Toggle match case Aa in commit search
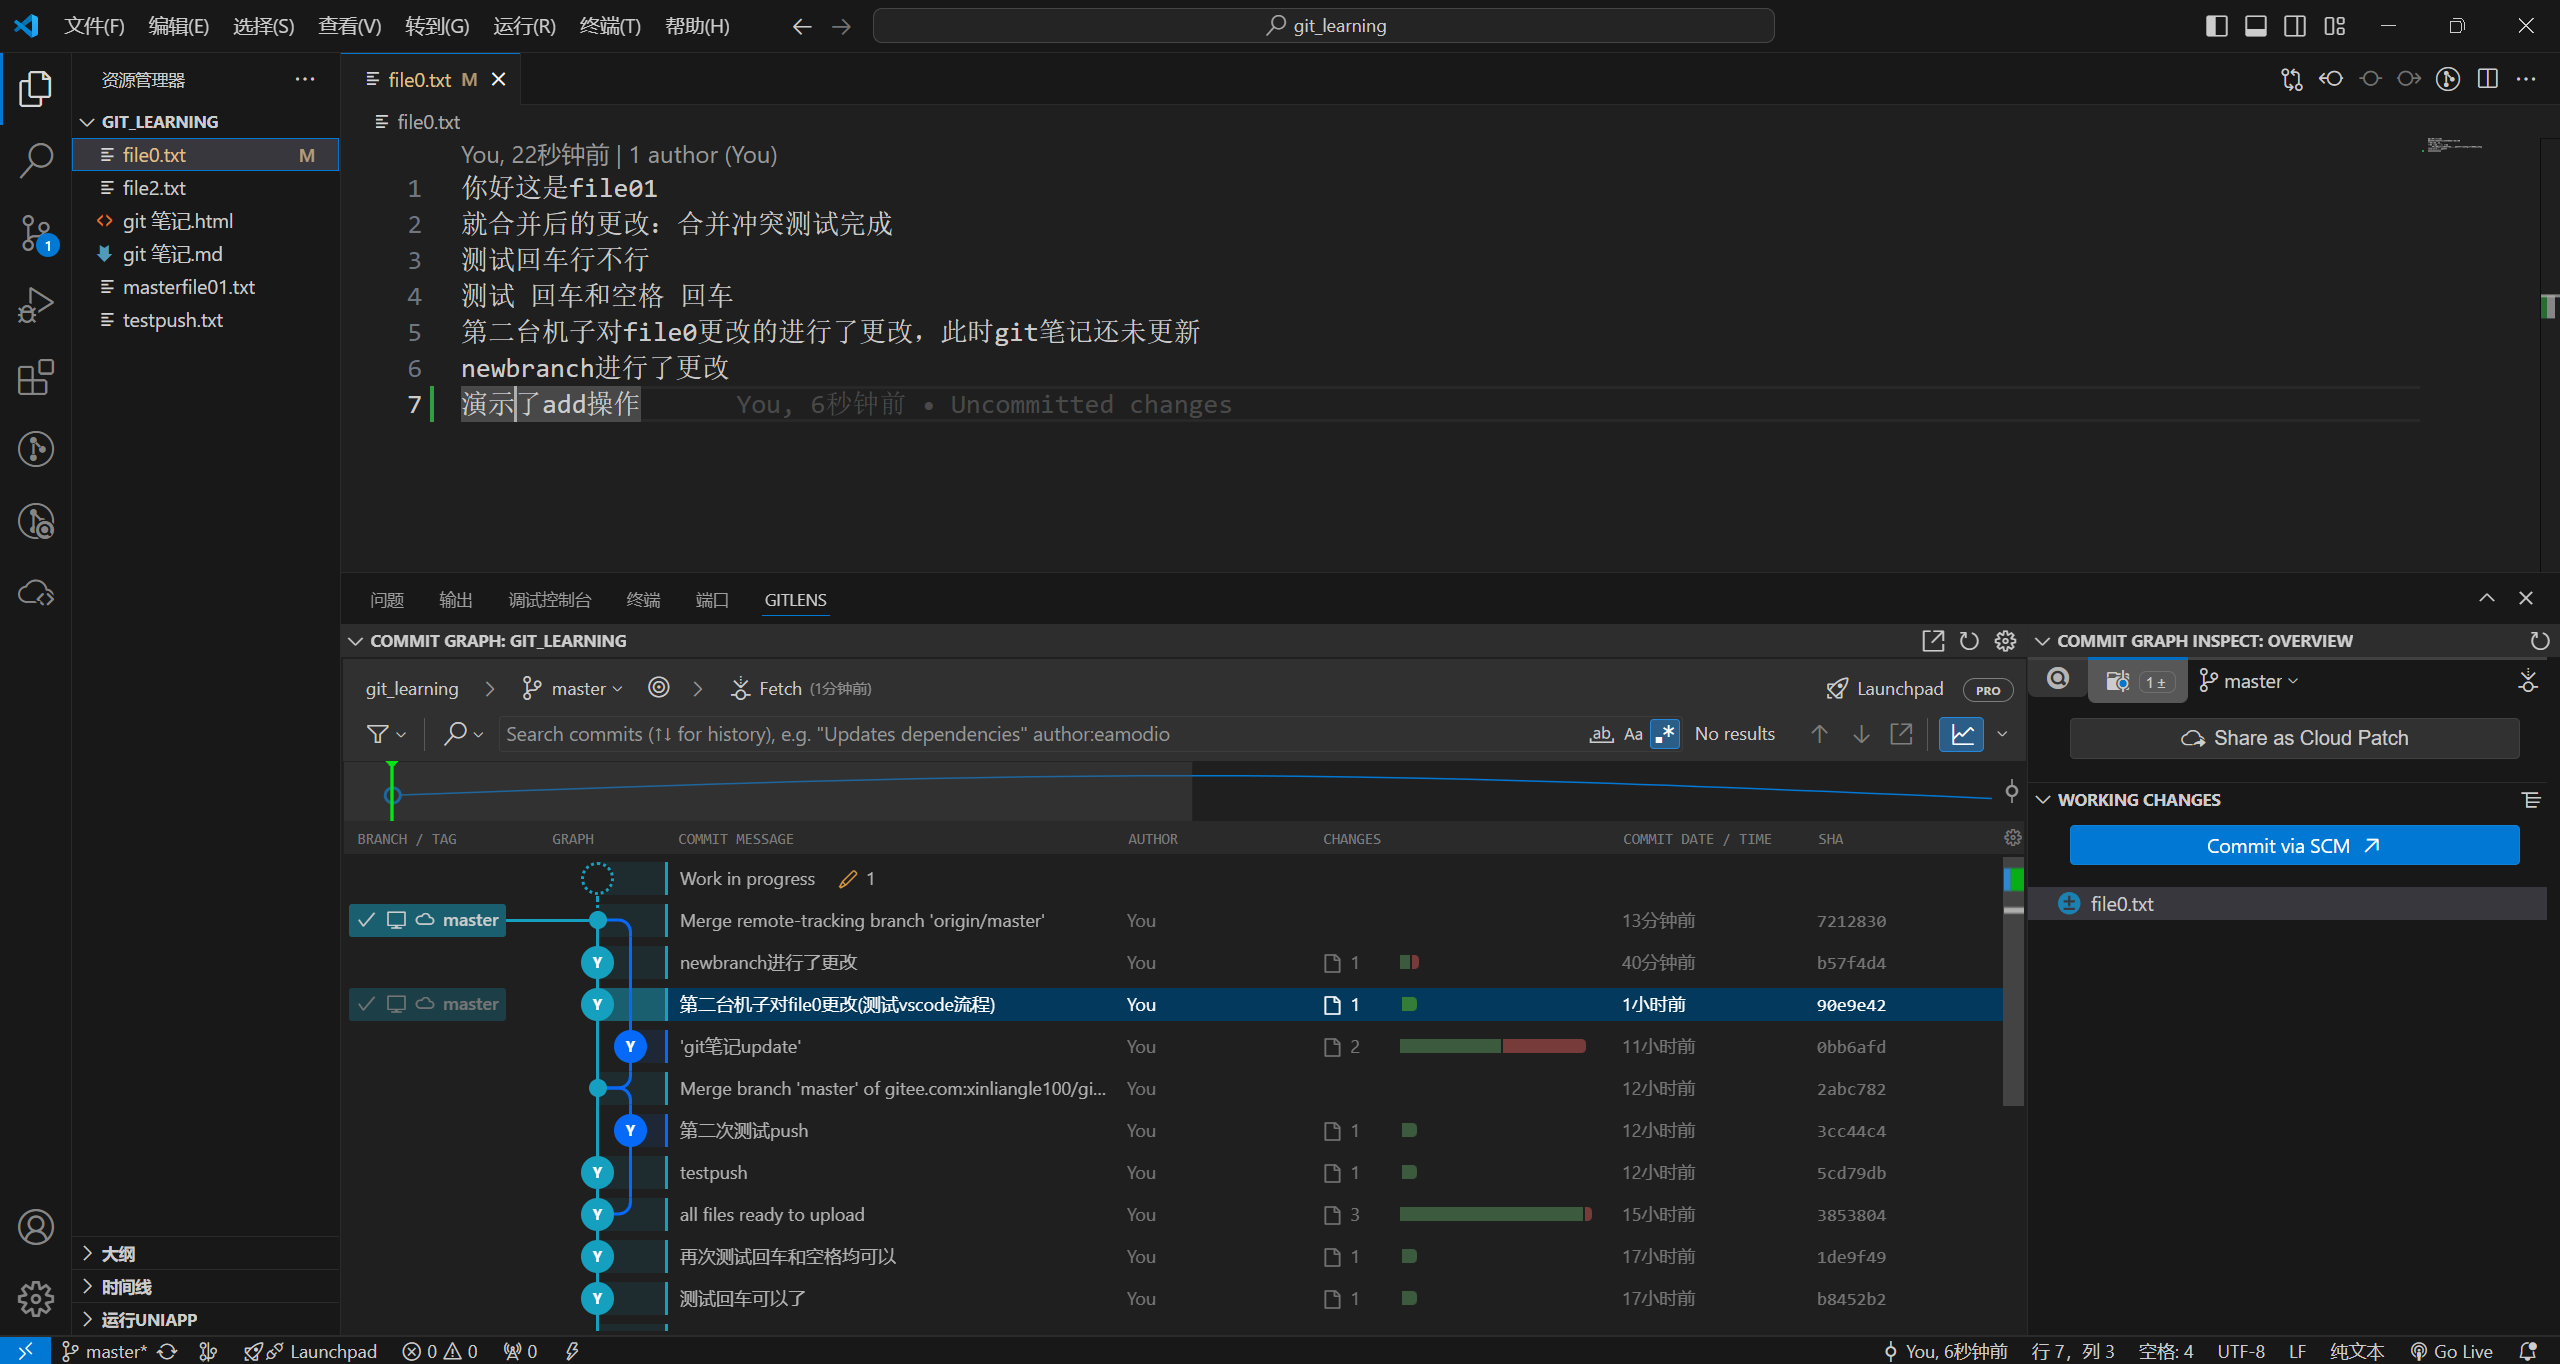This screenshot has width=2560, height=1364. [x=1633, y=734]
